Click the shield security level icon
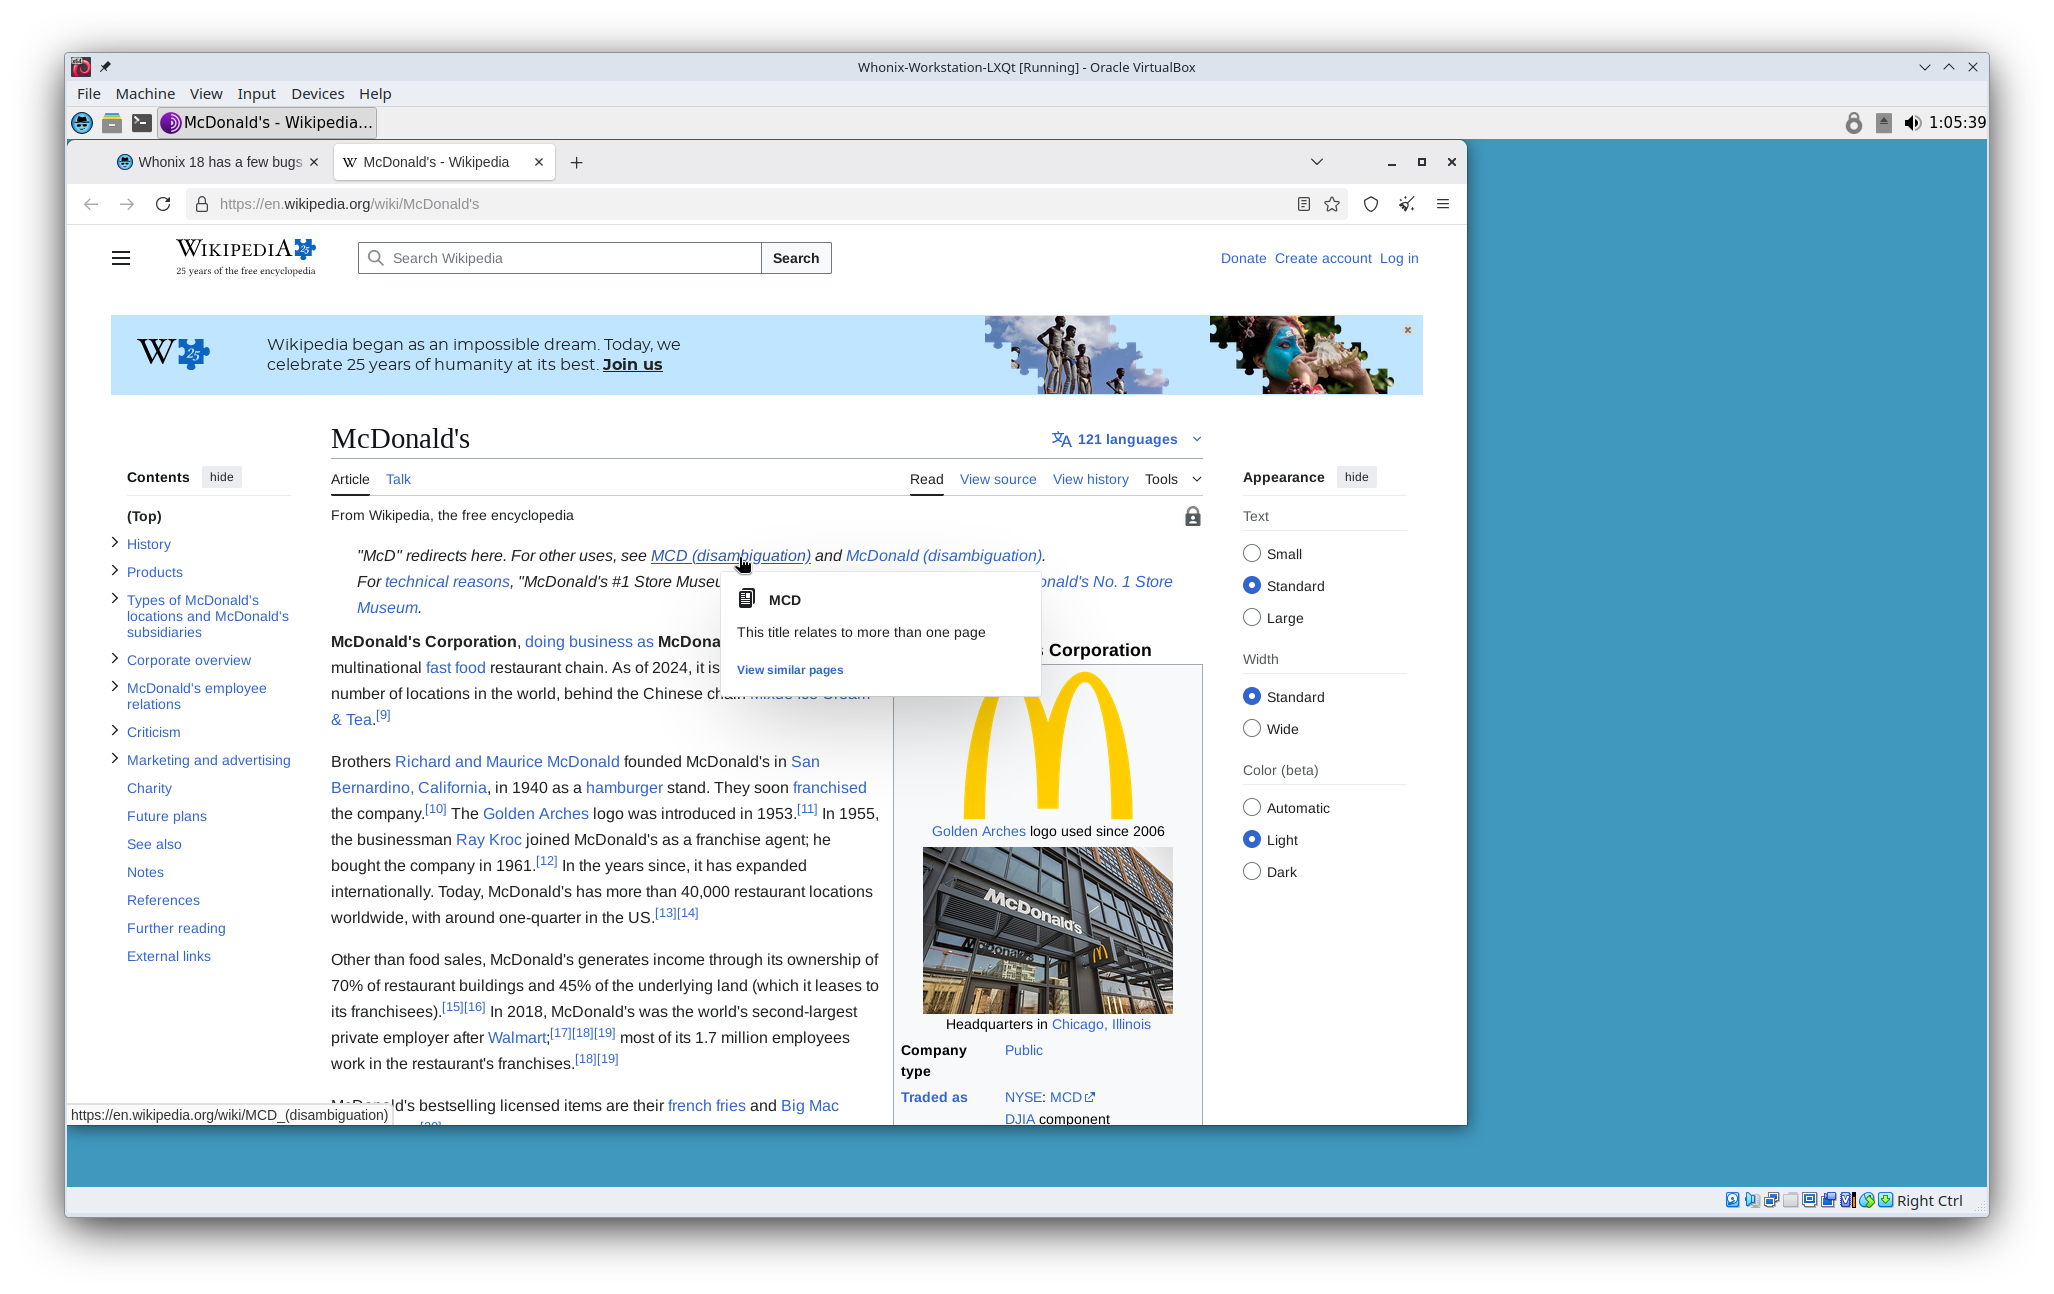2054x1294 pixels. [x=1371, y=204]
